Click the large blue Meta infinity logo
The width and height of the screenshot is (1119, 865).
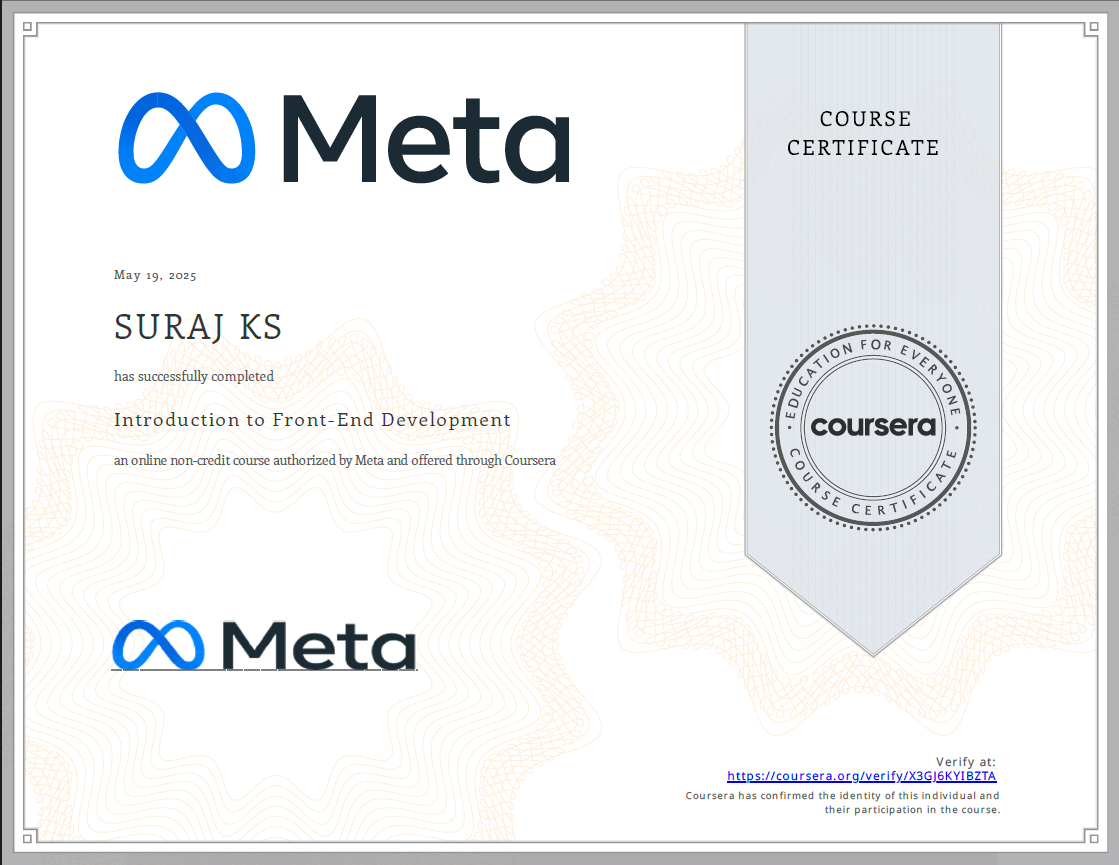click(187, 138)
